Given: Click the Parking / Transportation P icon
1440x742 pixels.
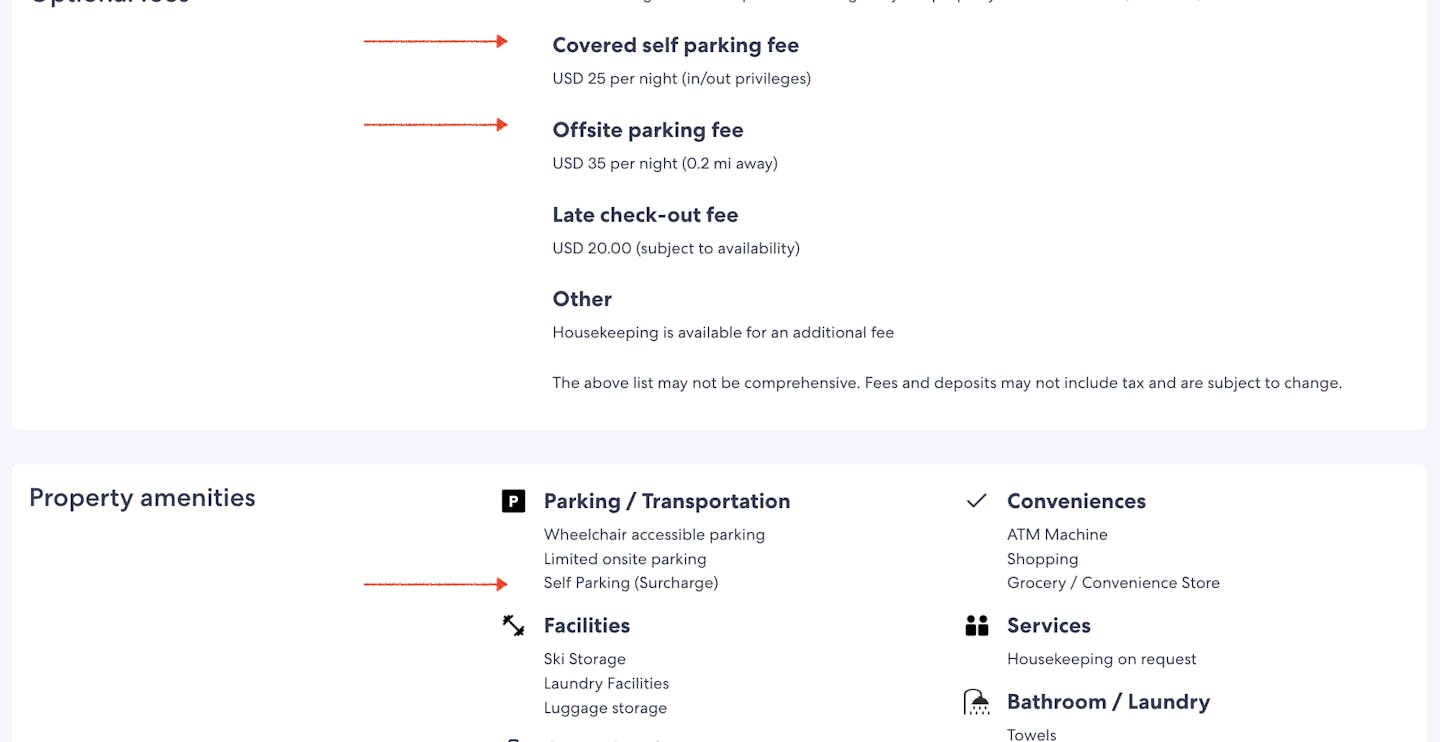Looking at the screenshot, I should pyautogui.click(x=513, y=501).
